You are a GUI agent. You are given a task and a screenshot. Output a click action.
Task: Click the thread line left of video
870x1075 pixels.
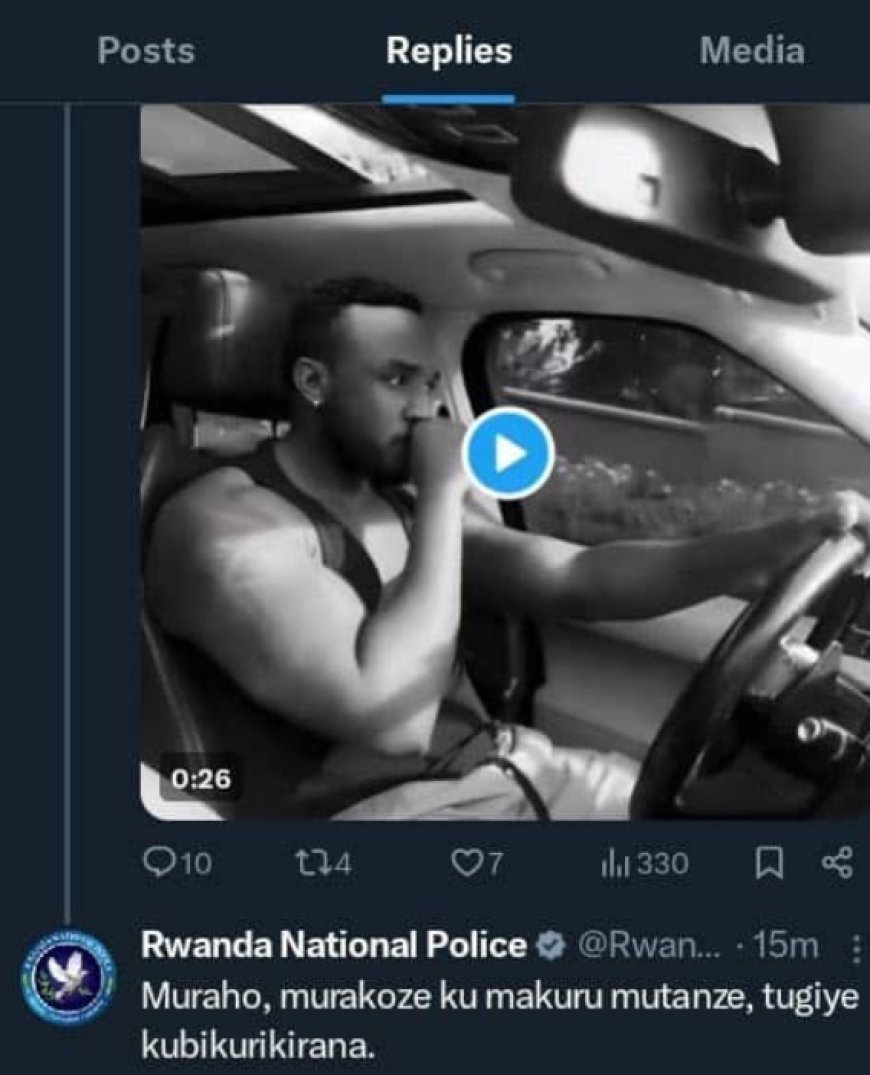click(x=68, y=500)
